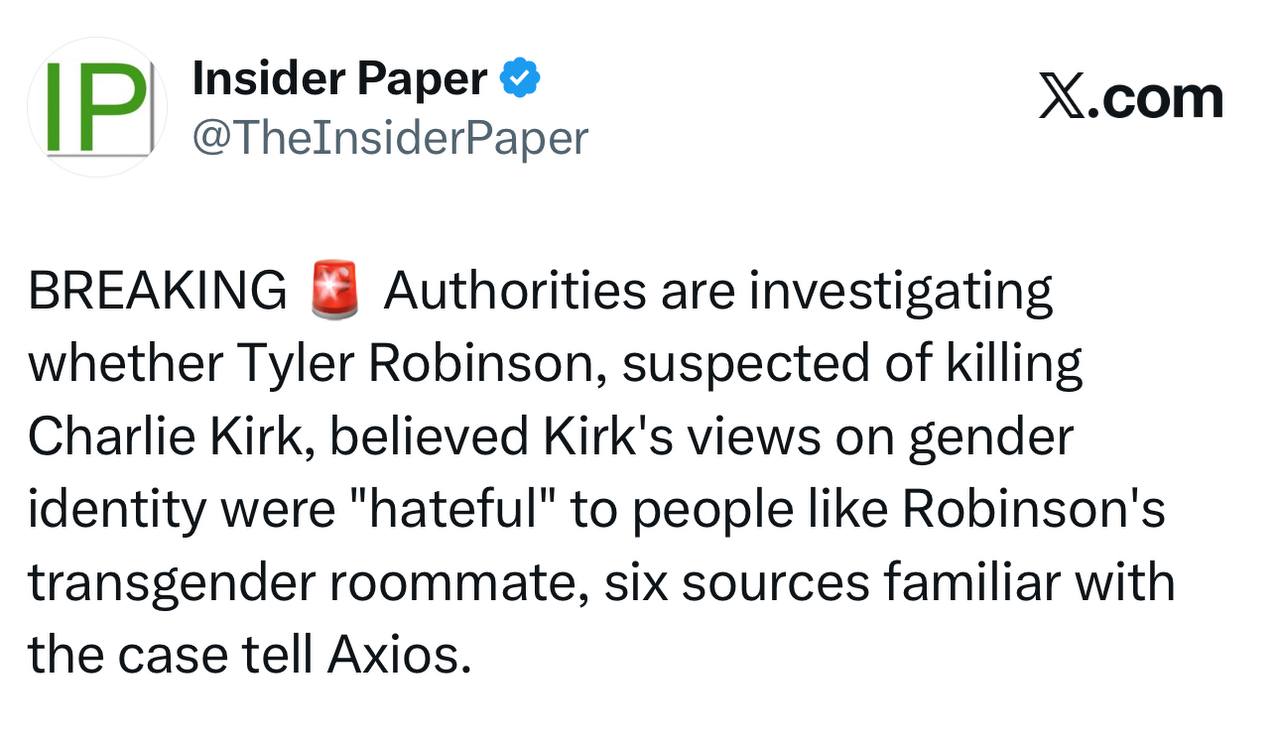This screenshot has width=1280, height=743.
Task: Click the name Charlie Kirk in the post
Action: (171, 438)
